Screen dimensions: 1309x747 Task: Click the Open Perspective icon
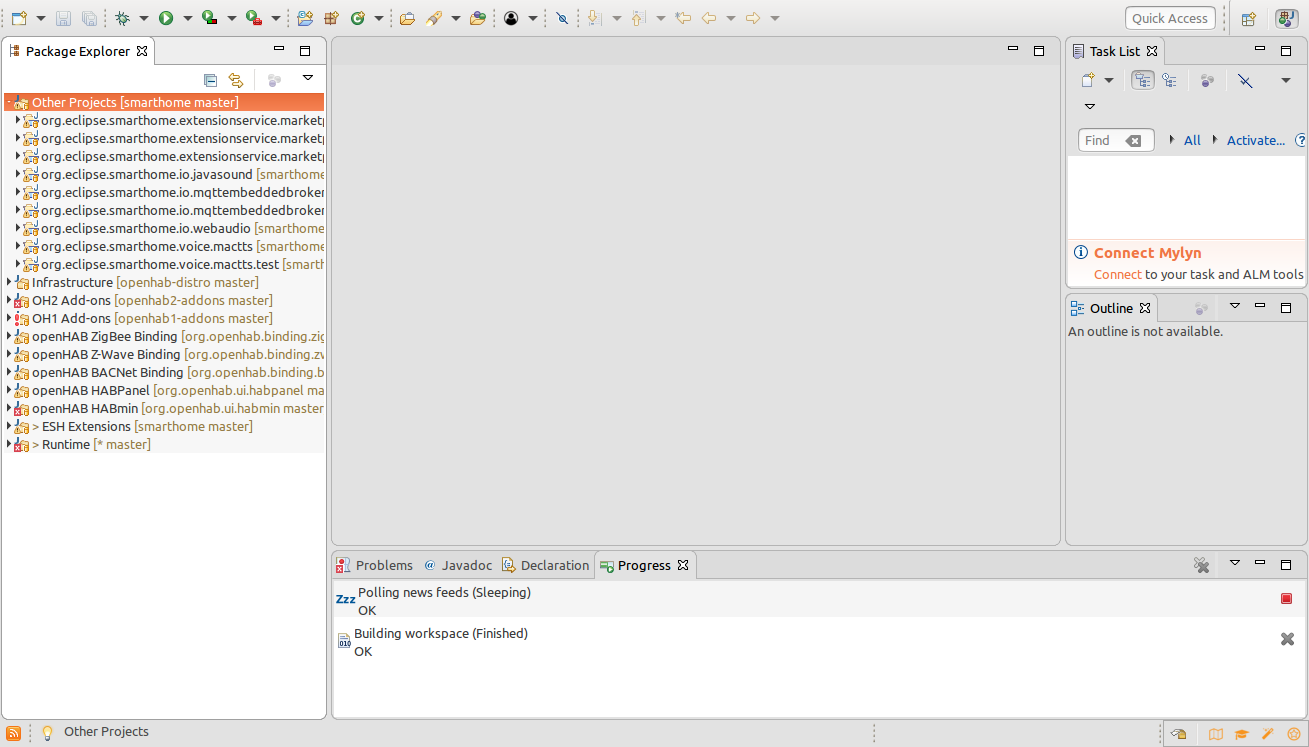(1249, 18)
